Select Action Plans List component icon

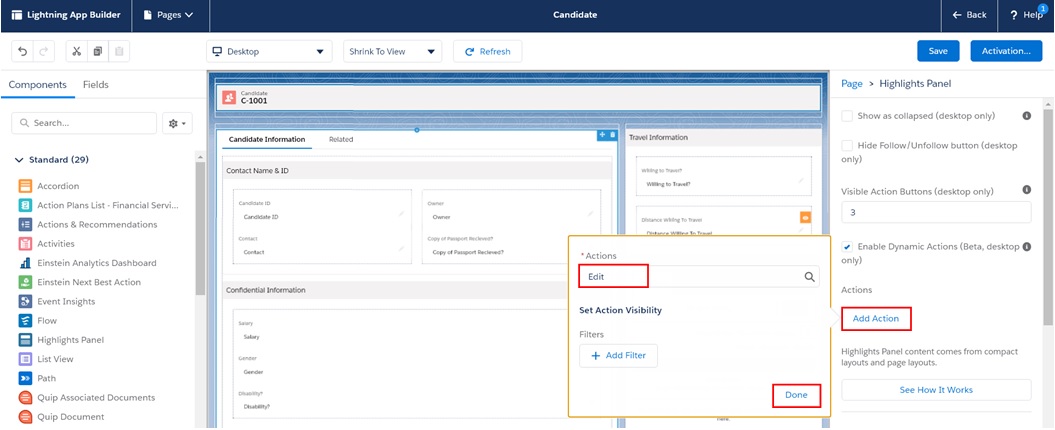[x=26, y=205]
